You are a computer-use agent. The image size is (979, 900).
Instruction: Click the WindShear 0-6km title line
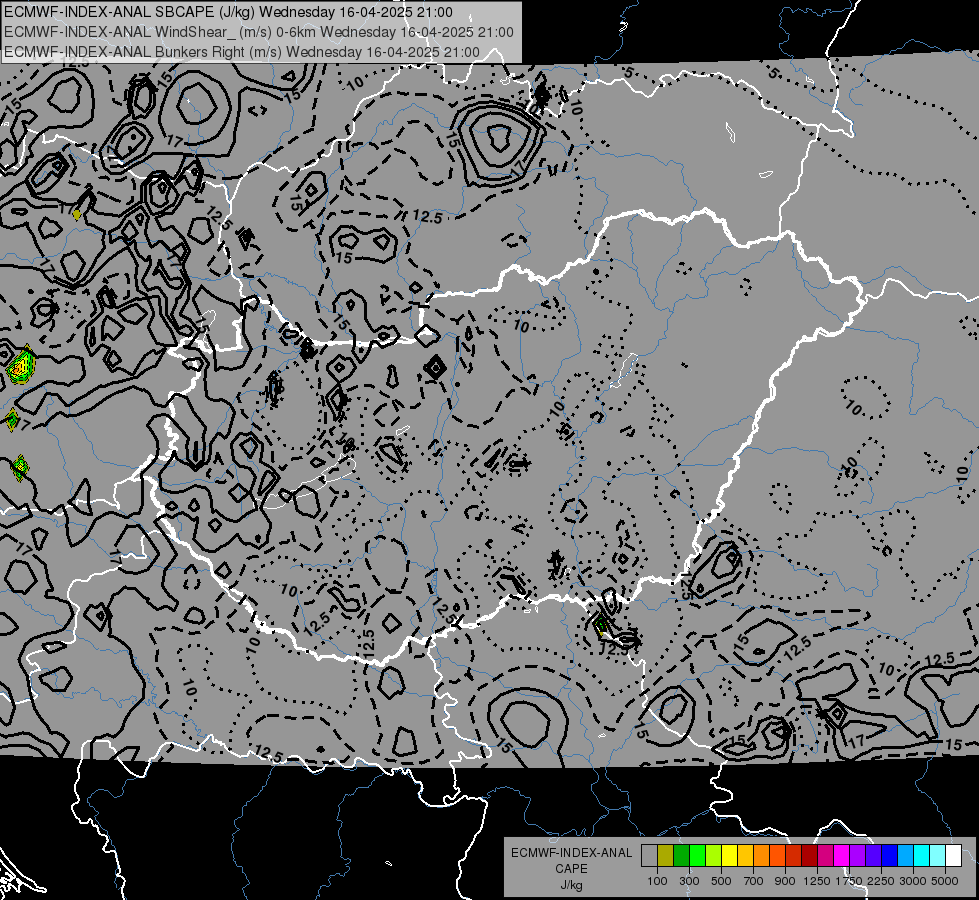click(x=258, y=32)
